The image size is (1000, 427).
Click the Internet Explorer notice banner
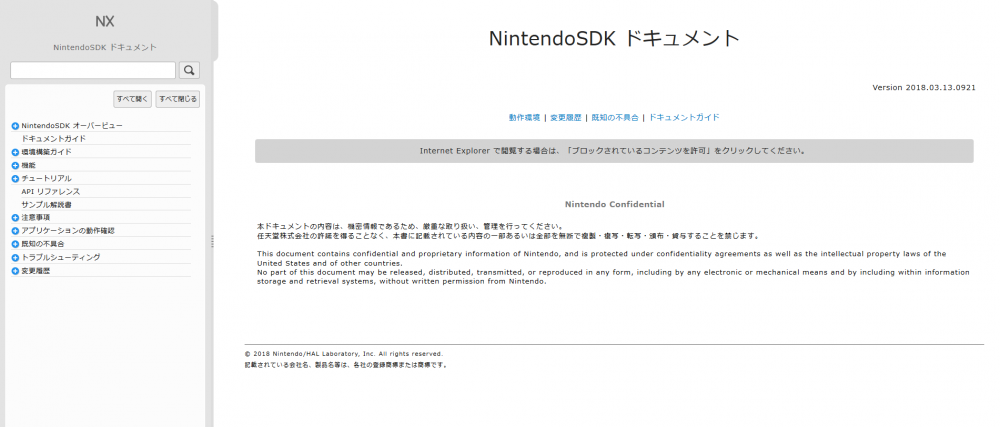click(x=614, y=151)
